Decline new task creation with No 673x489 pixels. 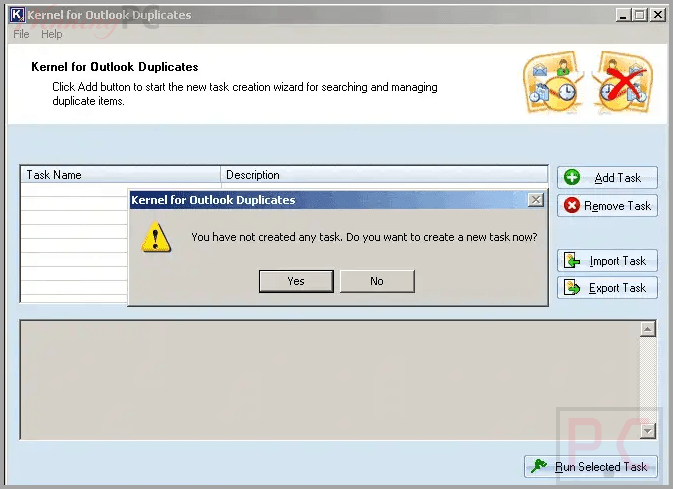(x=377, y=281)
